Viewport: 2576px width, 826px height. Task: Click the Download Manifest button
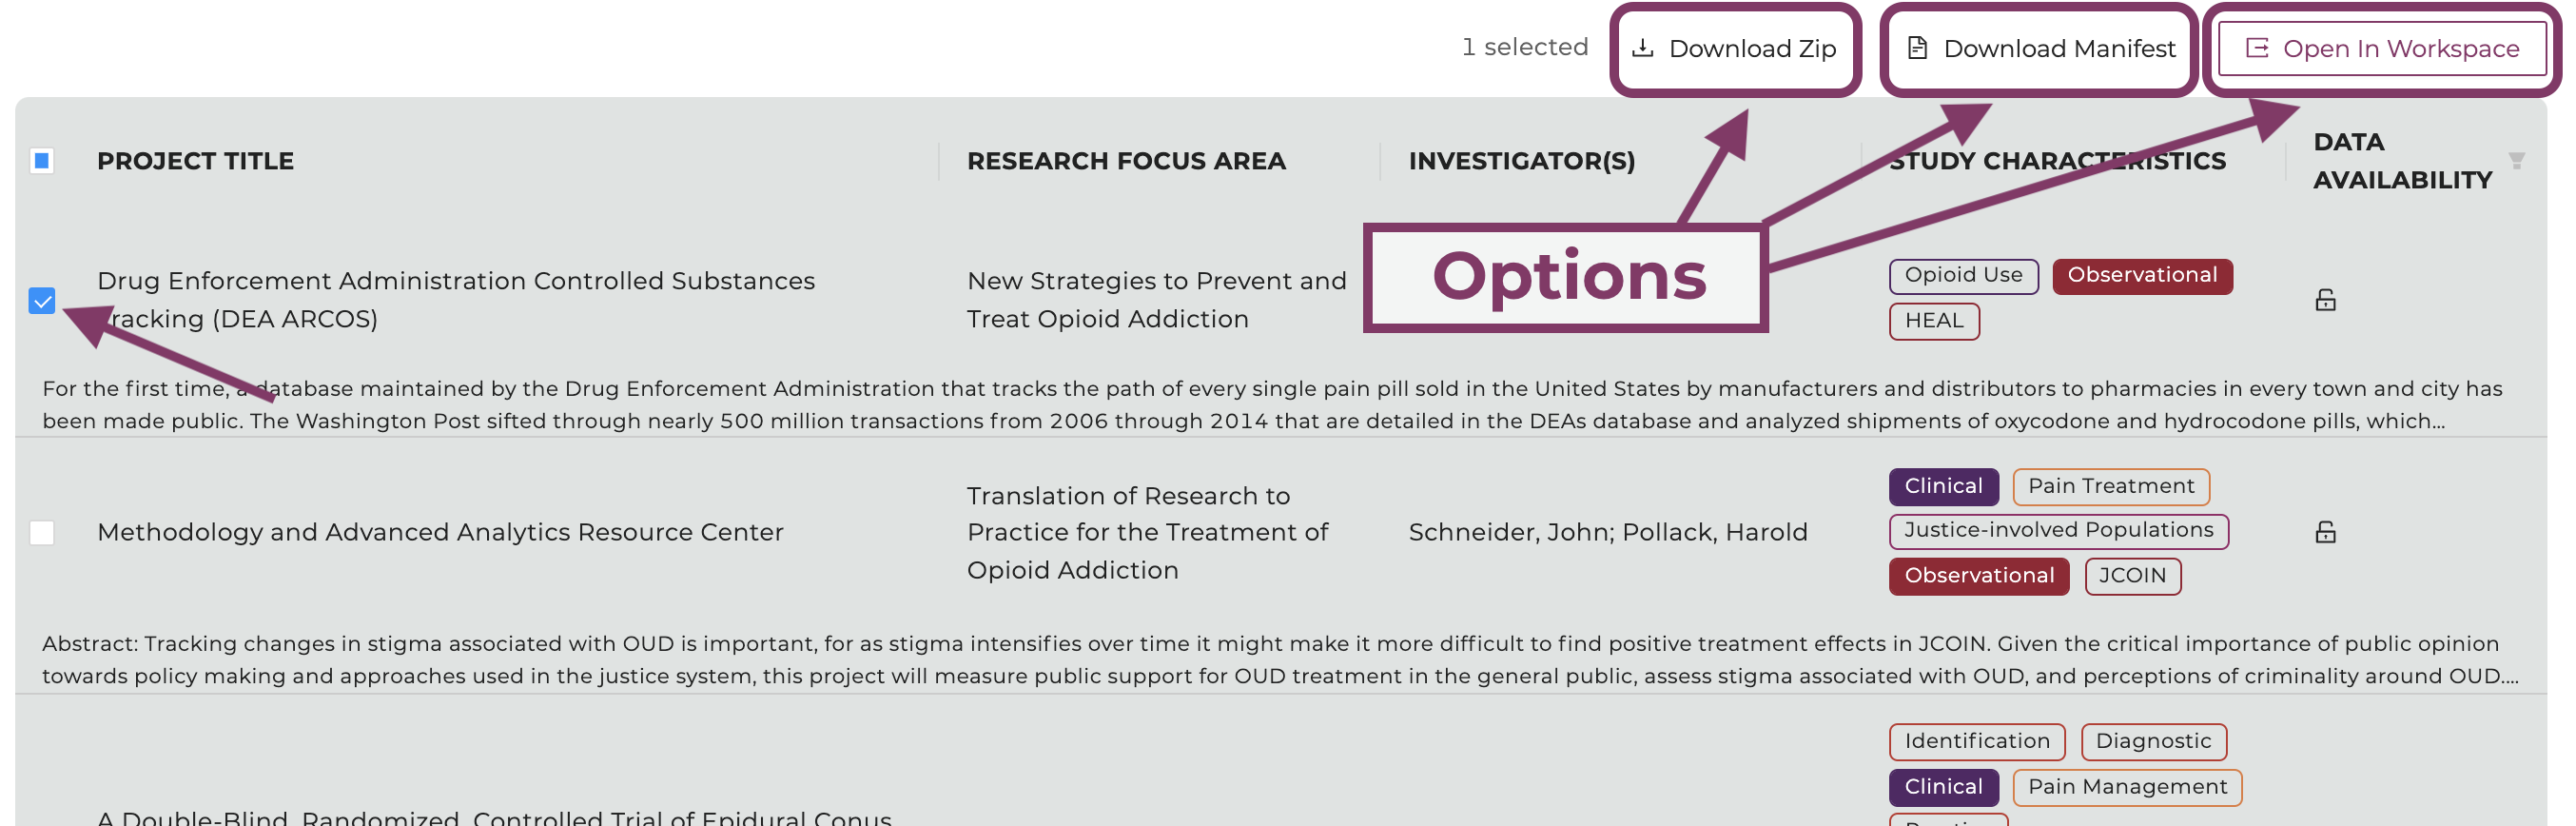[2040, 48]
